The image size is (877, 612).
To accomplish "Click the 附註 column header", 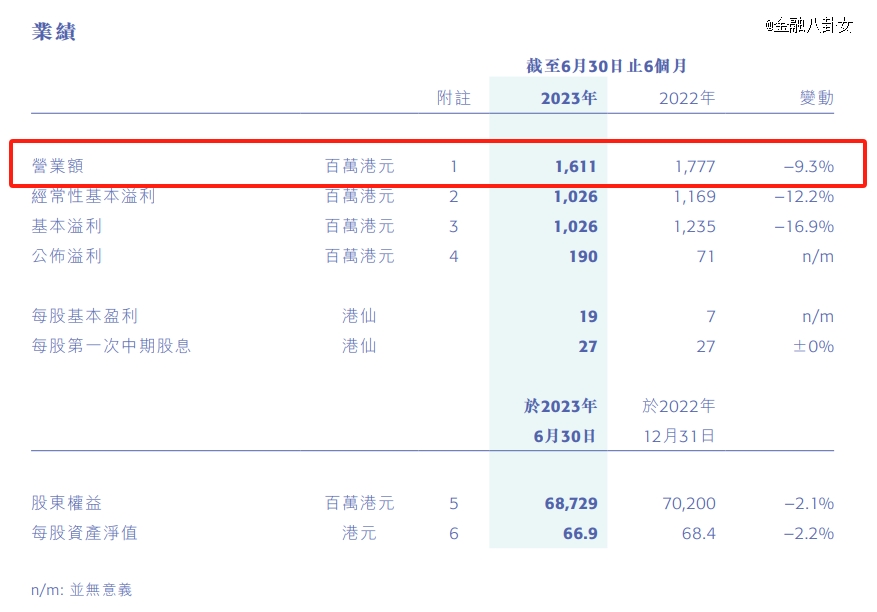I will pyautogui.click(x=455, y=97).
